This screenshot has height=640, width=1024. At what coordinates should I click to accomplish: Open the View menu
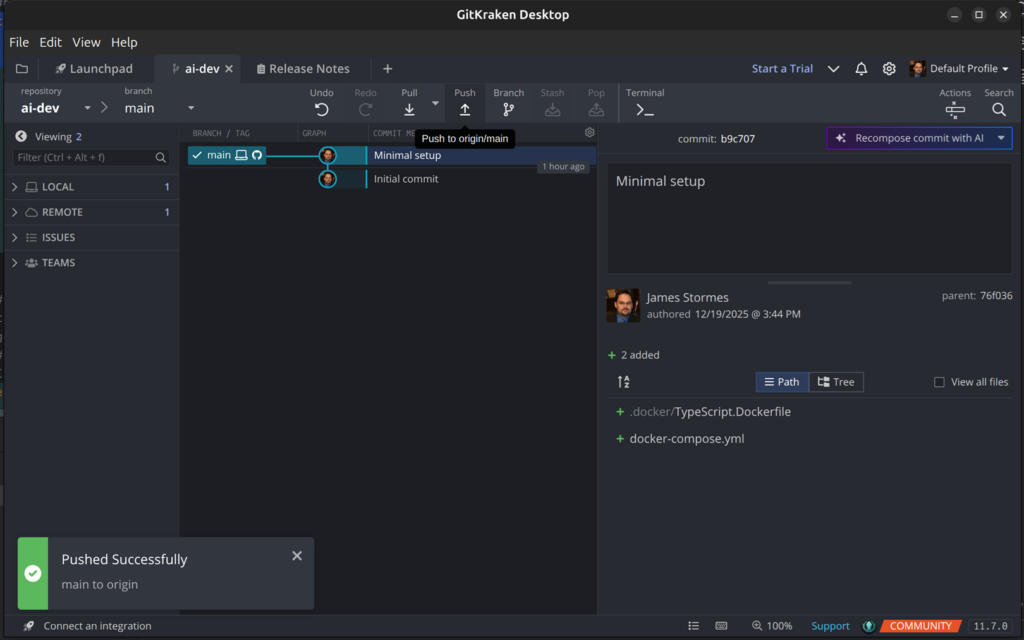click(86, 42)
